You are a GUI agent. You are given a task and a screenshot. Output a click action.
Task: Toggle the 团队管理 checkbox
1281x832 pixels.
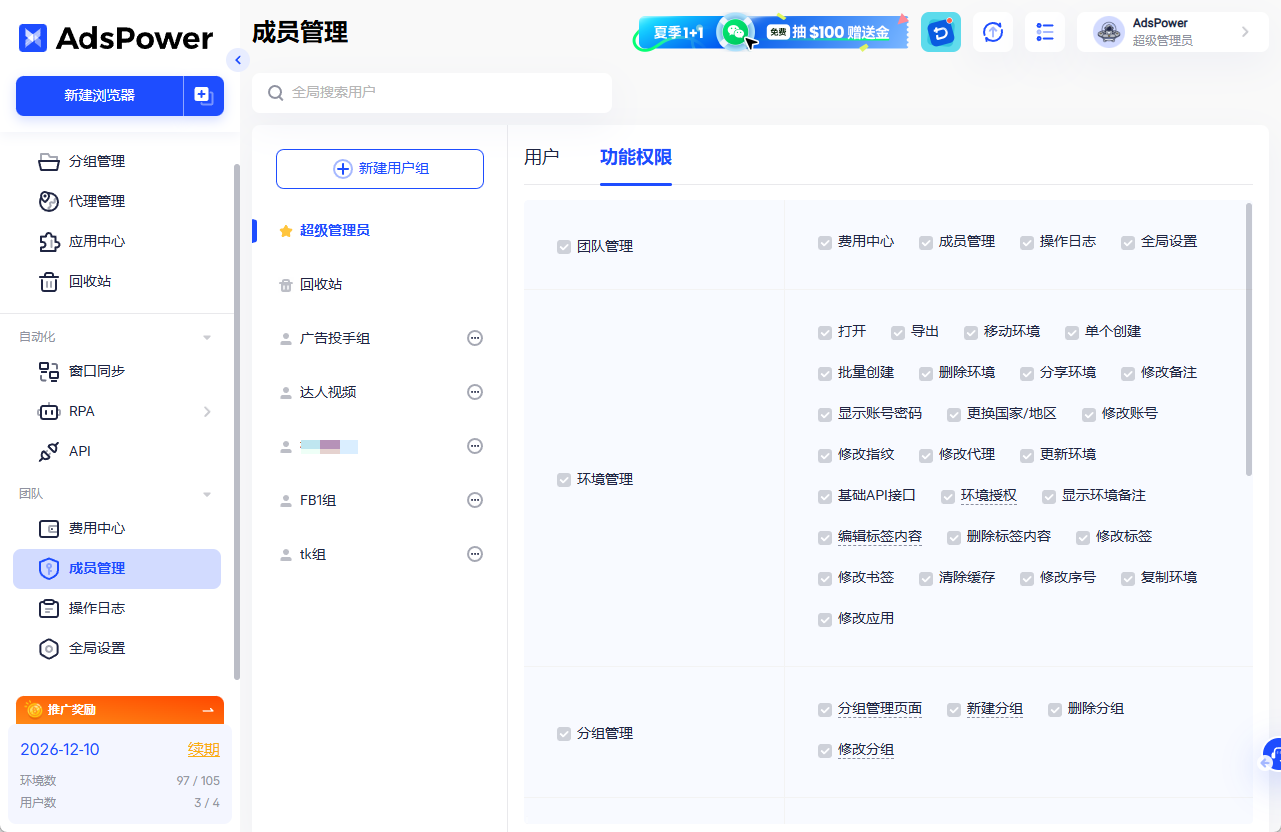(564, 247)
